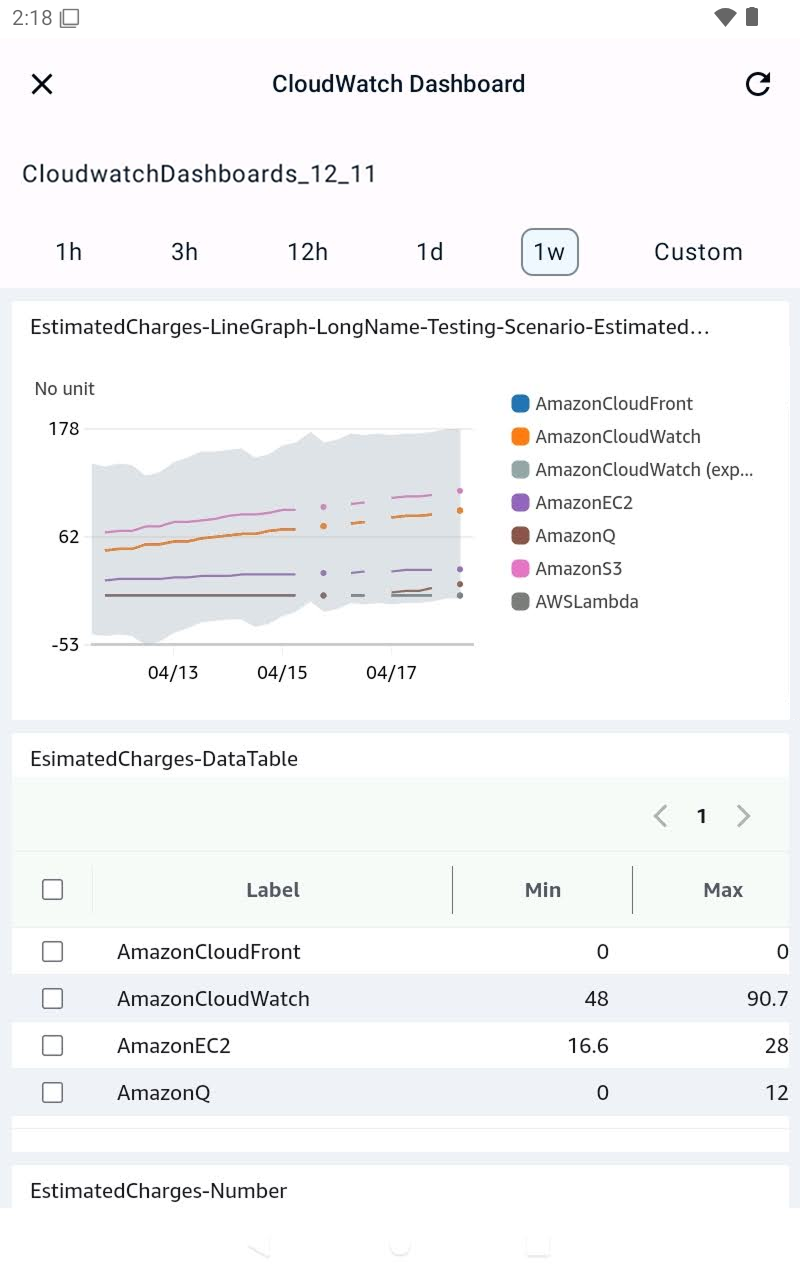
Task: Tap the AWSLambda gray legend swatch
Action: tap(520, 602)
